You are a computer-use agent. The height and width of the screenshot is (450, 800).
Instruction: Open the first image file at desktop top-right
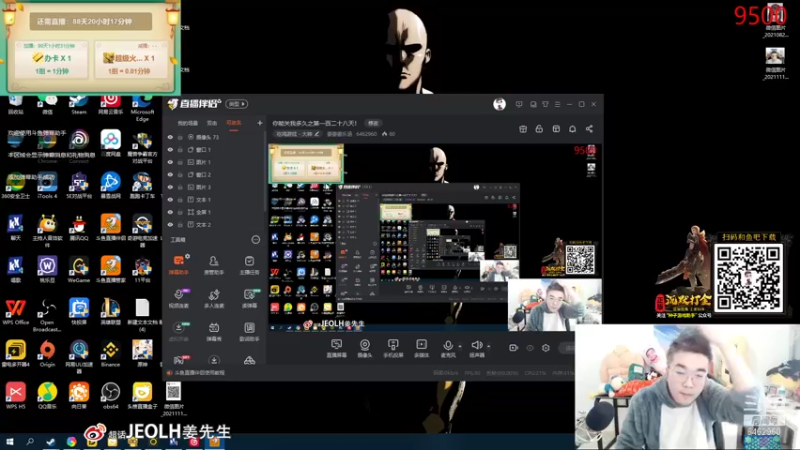pos(775,20)
